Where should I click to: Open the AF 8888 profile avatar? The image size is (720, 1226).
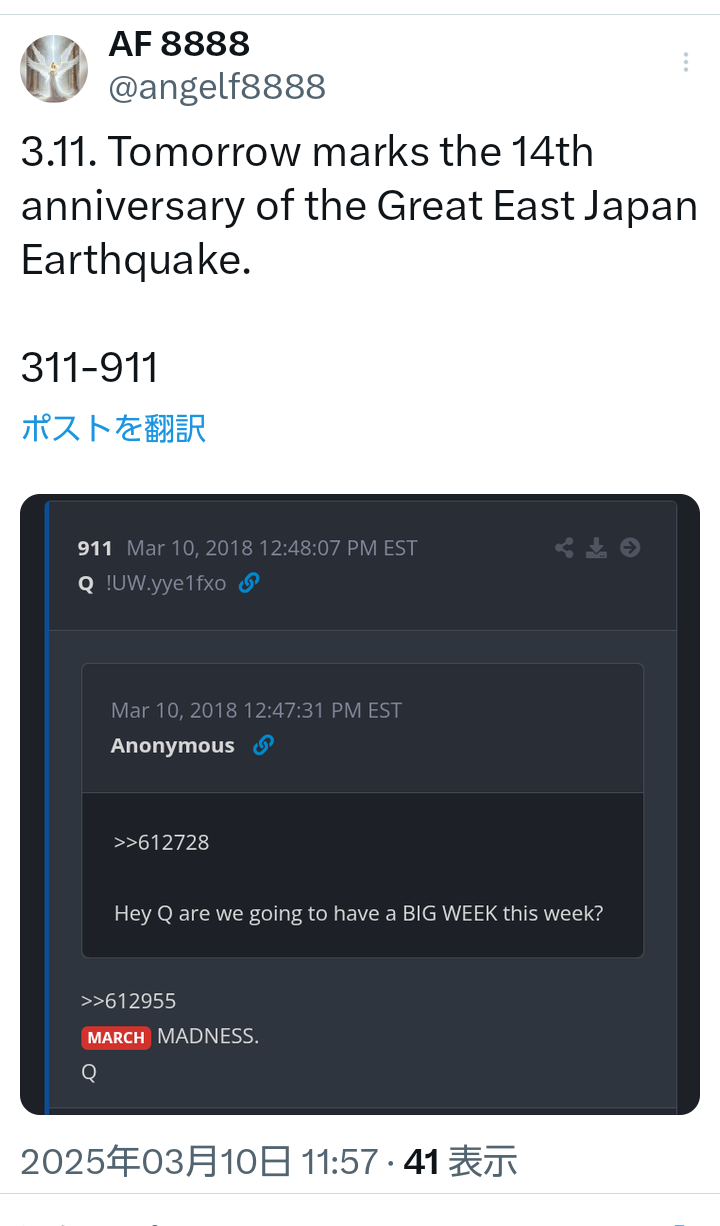[x=54, y=69]
